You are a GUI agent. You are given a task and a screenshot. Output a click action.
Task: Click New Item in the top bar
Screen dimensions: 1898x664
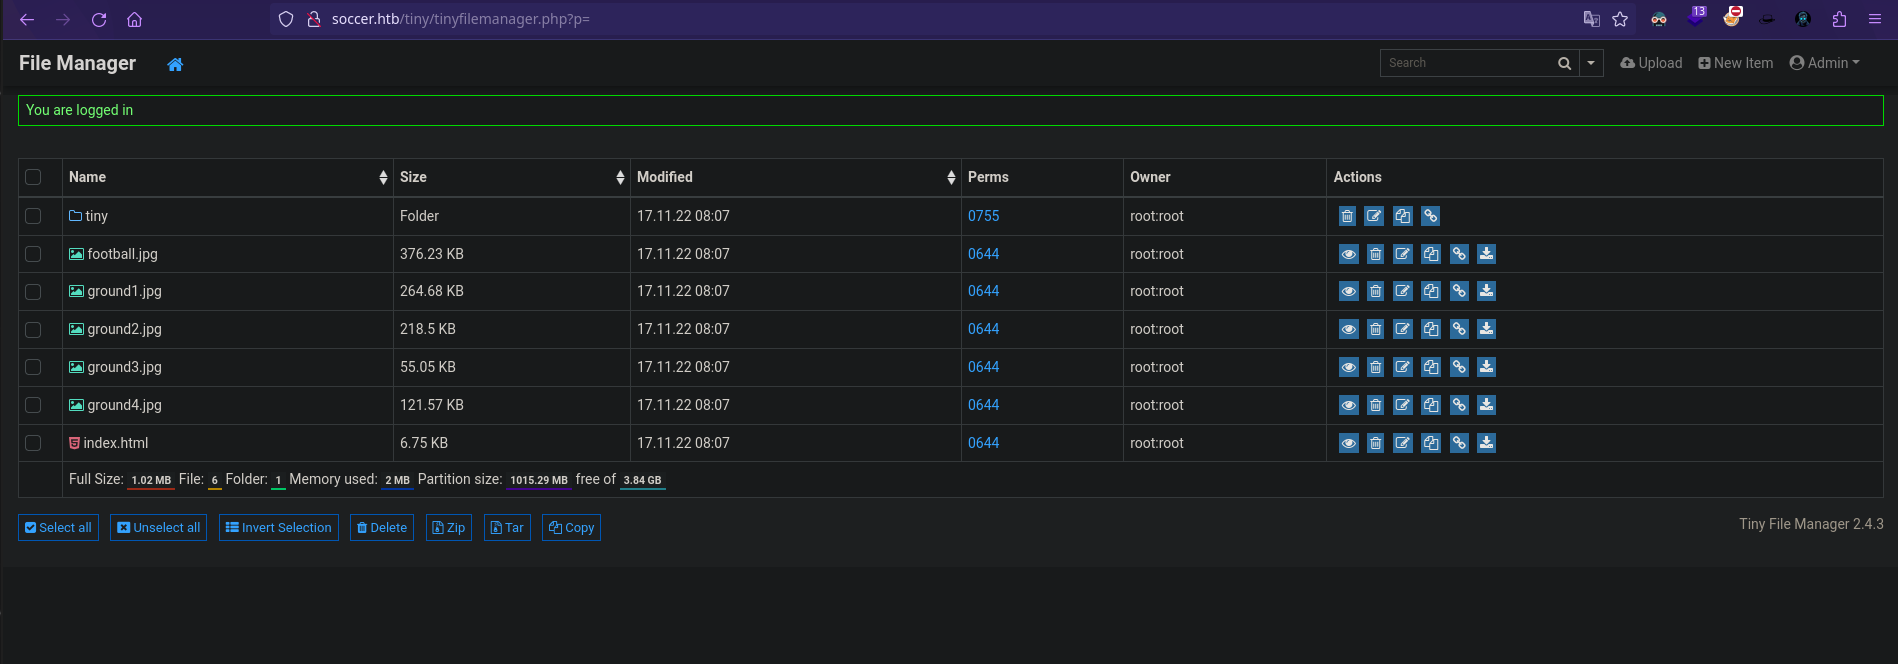tap(1735, 63)
